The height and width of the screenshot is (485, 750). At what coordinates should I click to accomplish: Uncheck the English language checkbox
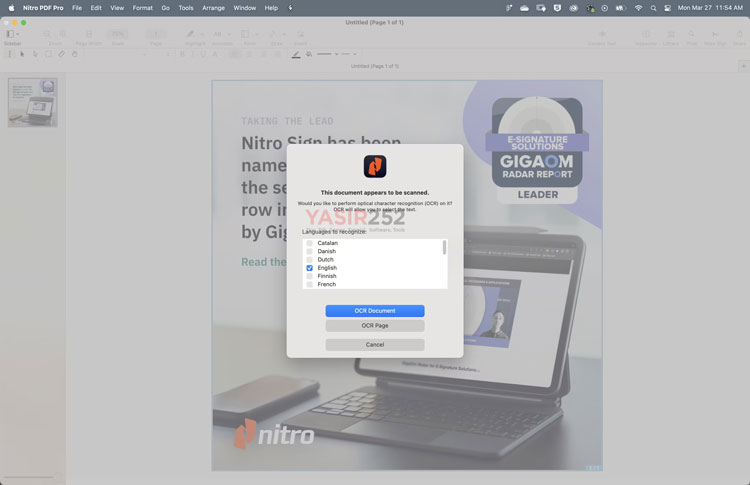pos(309,268)
